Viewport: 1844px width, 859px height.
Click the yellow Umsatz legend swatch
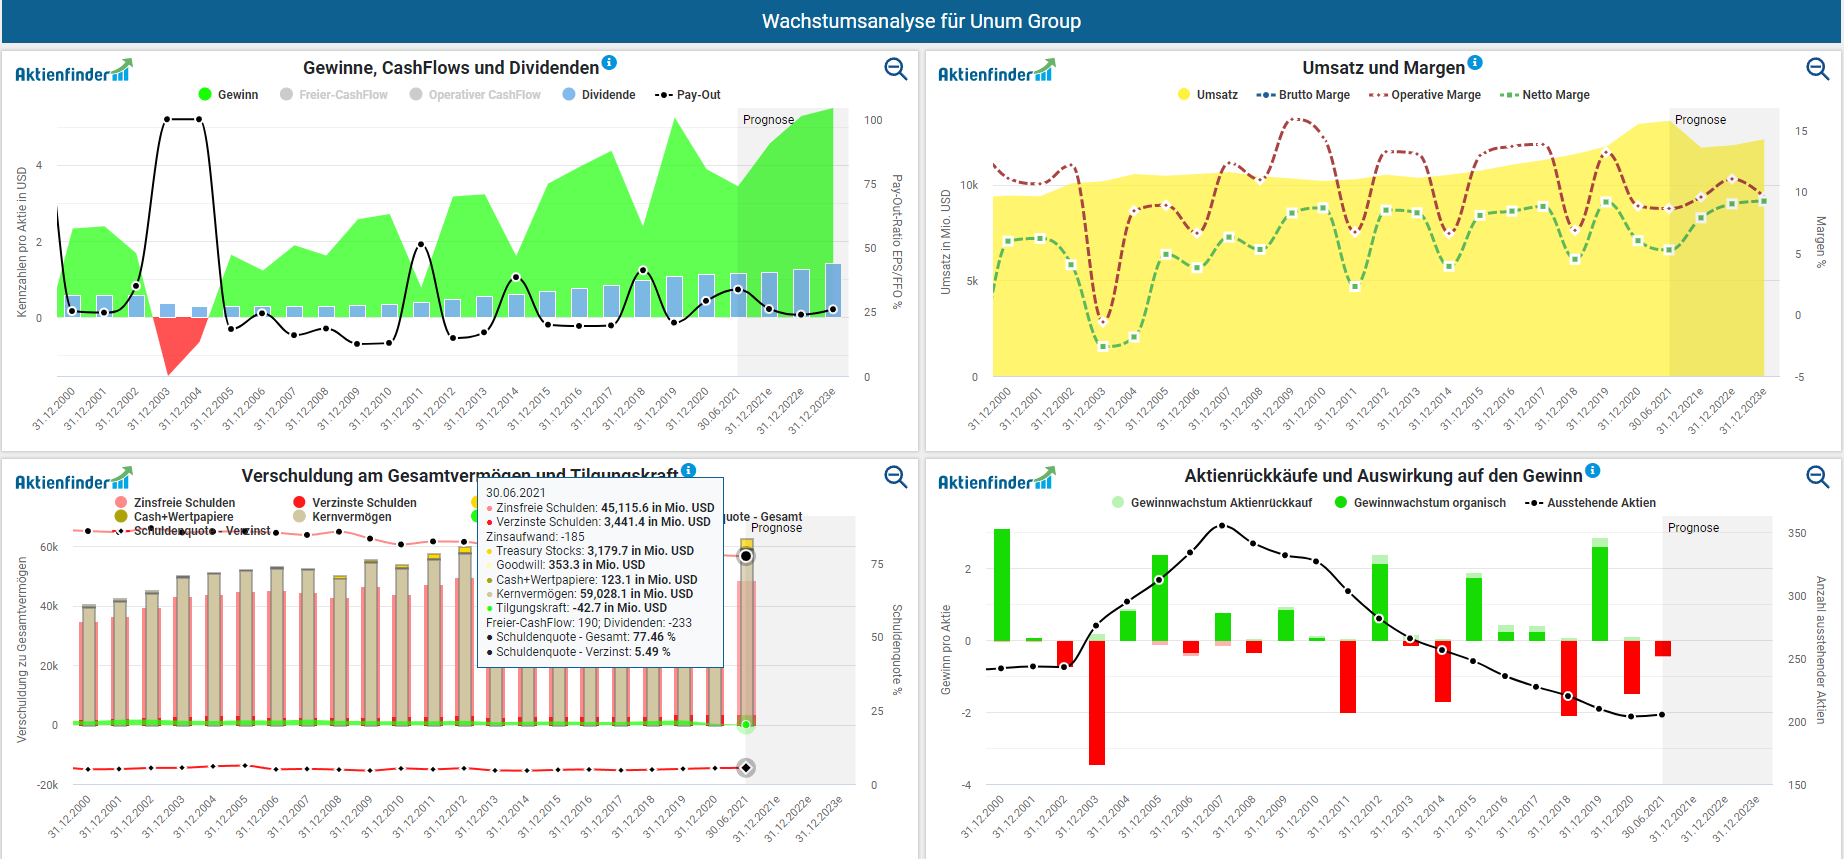[x=1184, y=95]
